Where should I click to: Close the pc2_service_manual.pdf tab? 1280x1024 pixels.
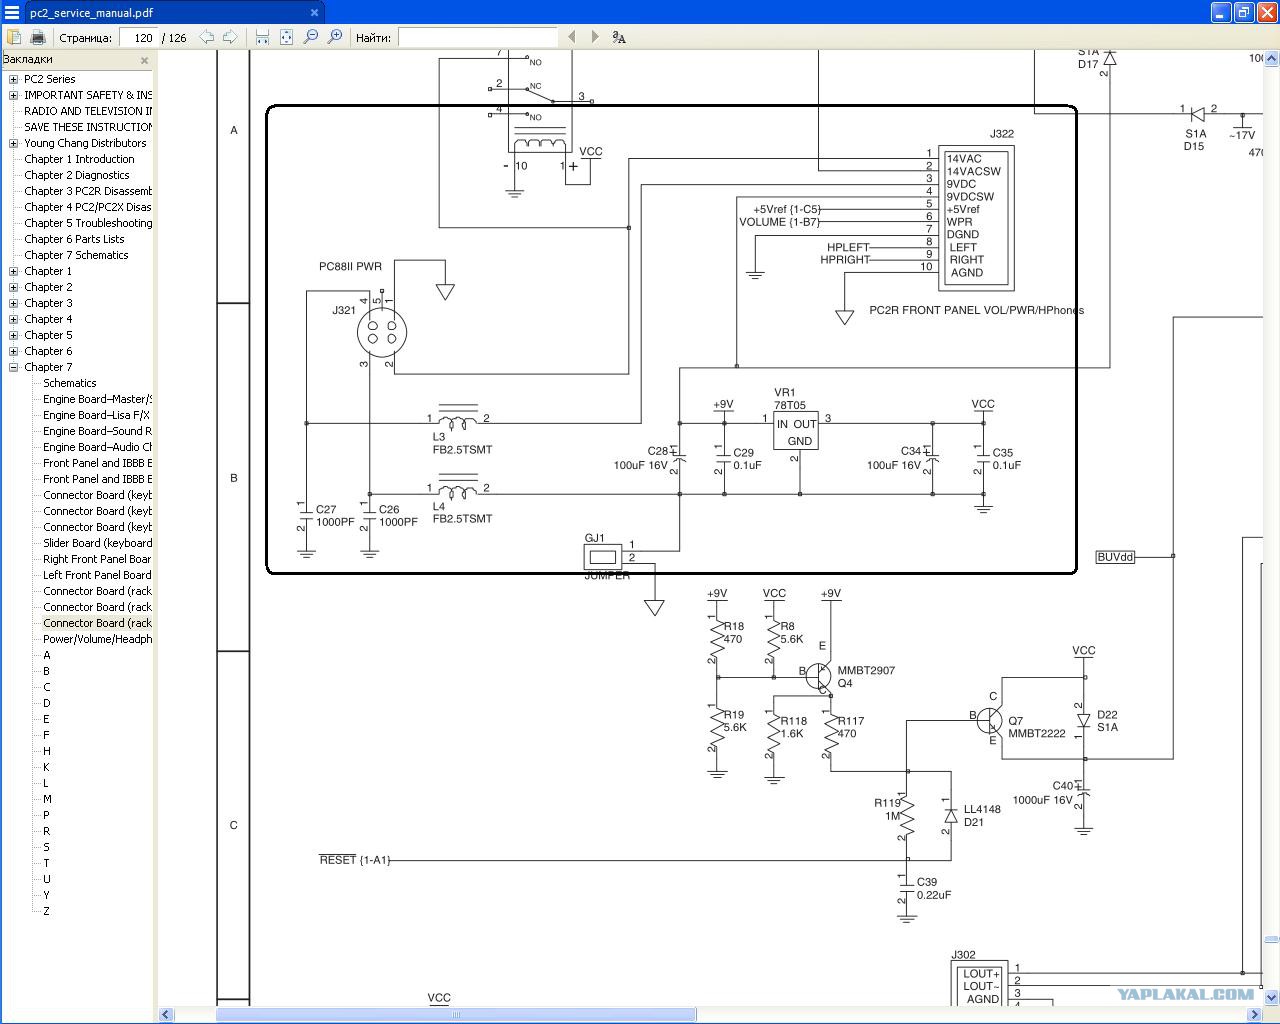[x=314, y=13]
